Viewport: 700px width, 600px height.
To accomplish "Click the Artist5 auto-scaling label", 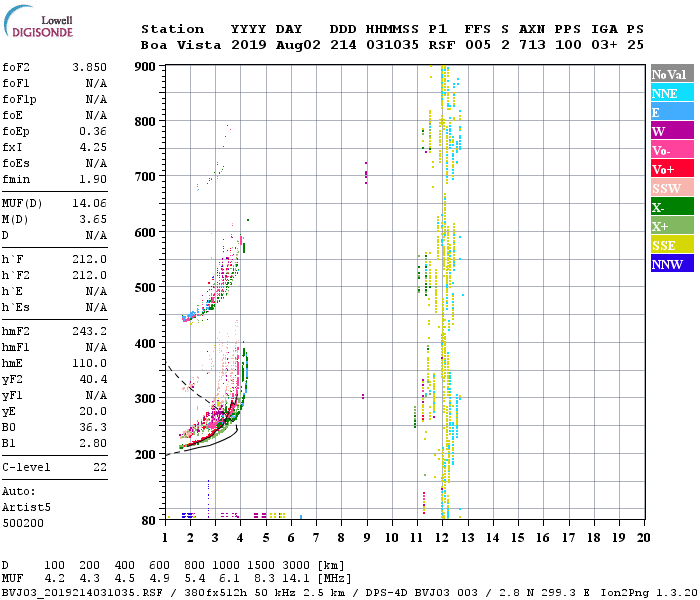I will click(27, 507).
